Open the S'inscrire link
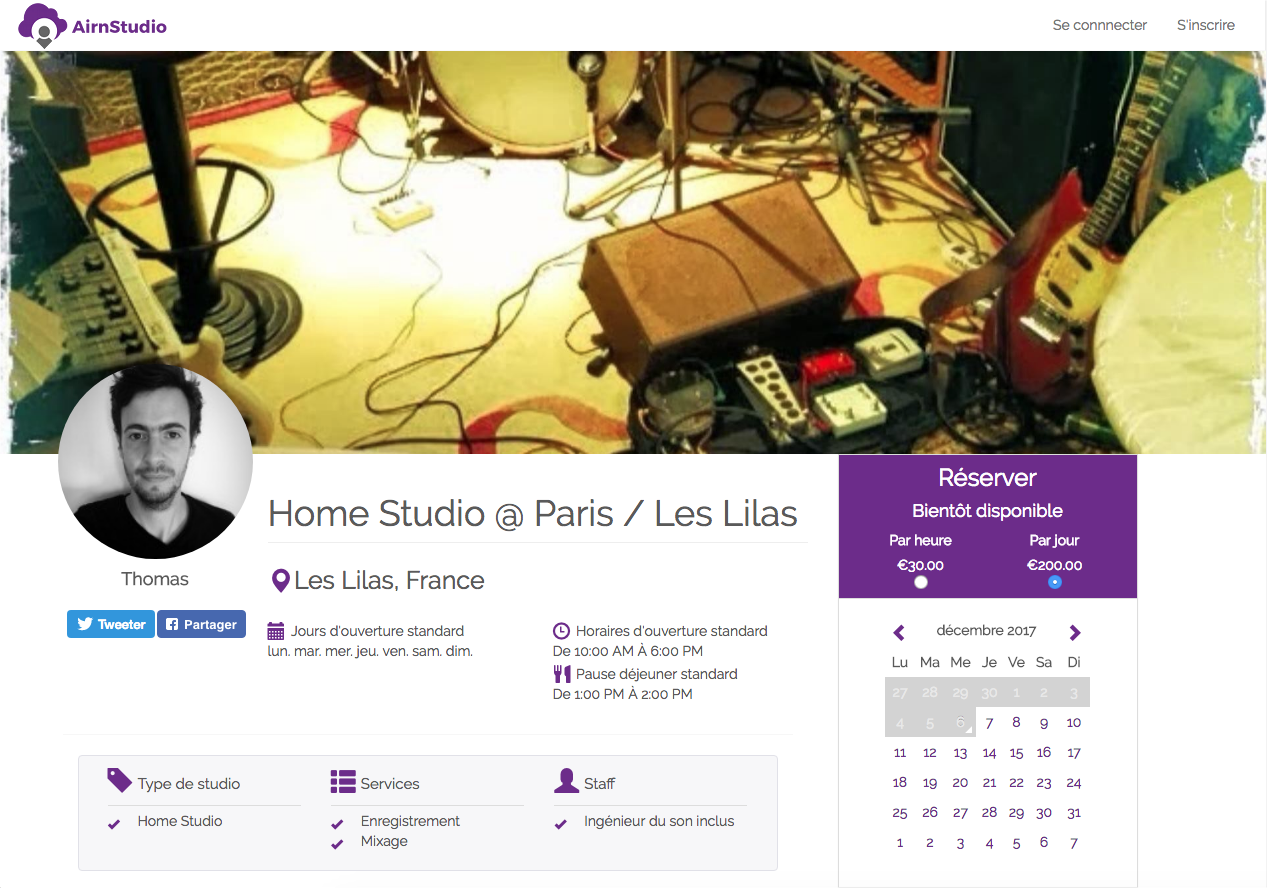1267x888 pixels. pos(1206,25)
